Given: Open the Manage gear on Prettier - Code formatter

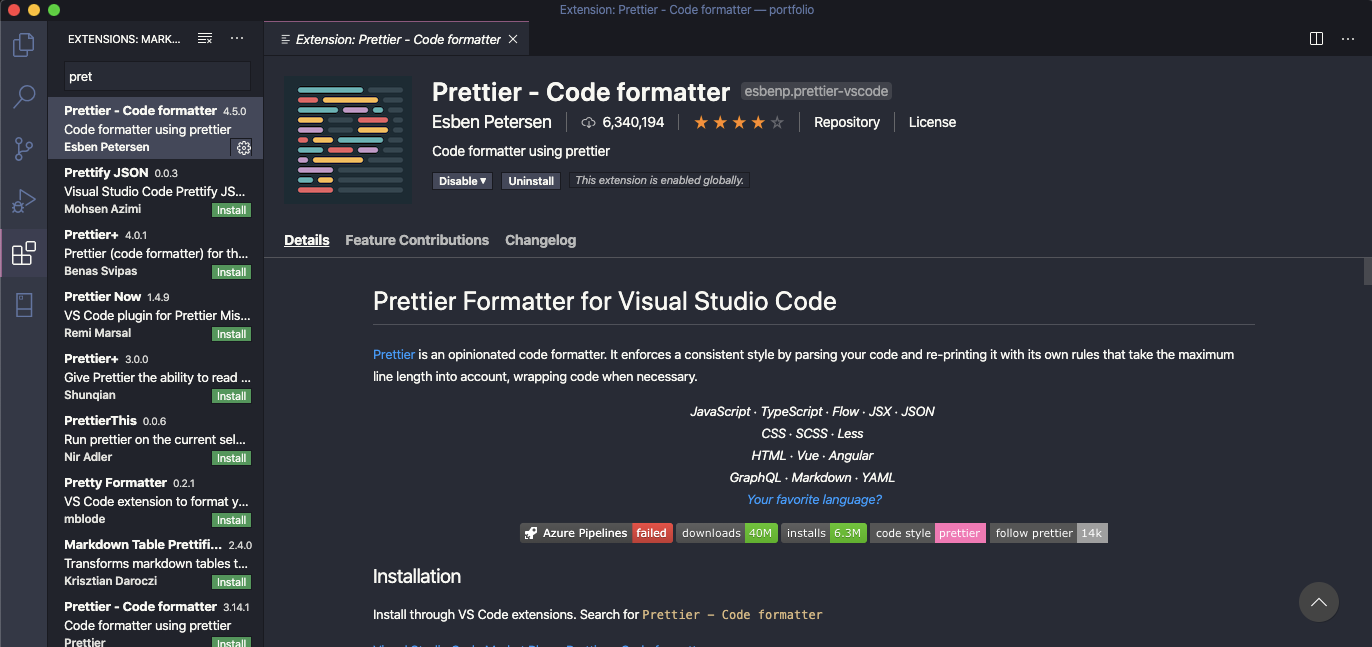Looking at the screenshot, I should (x=243, y=147).
